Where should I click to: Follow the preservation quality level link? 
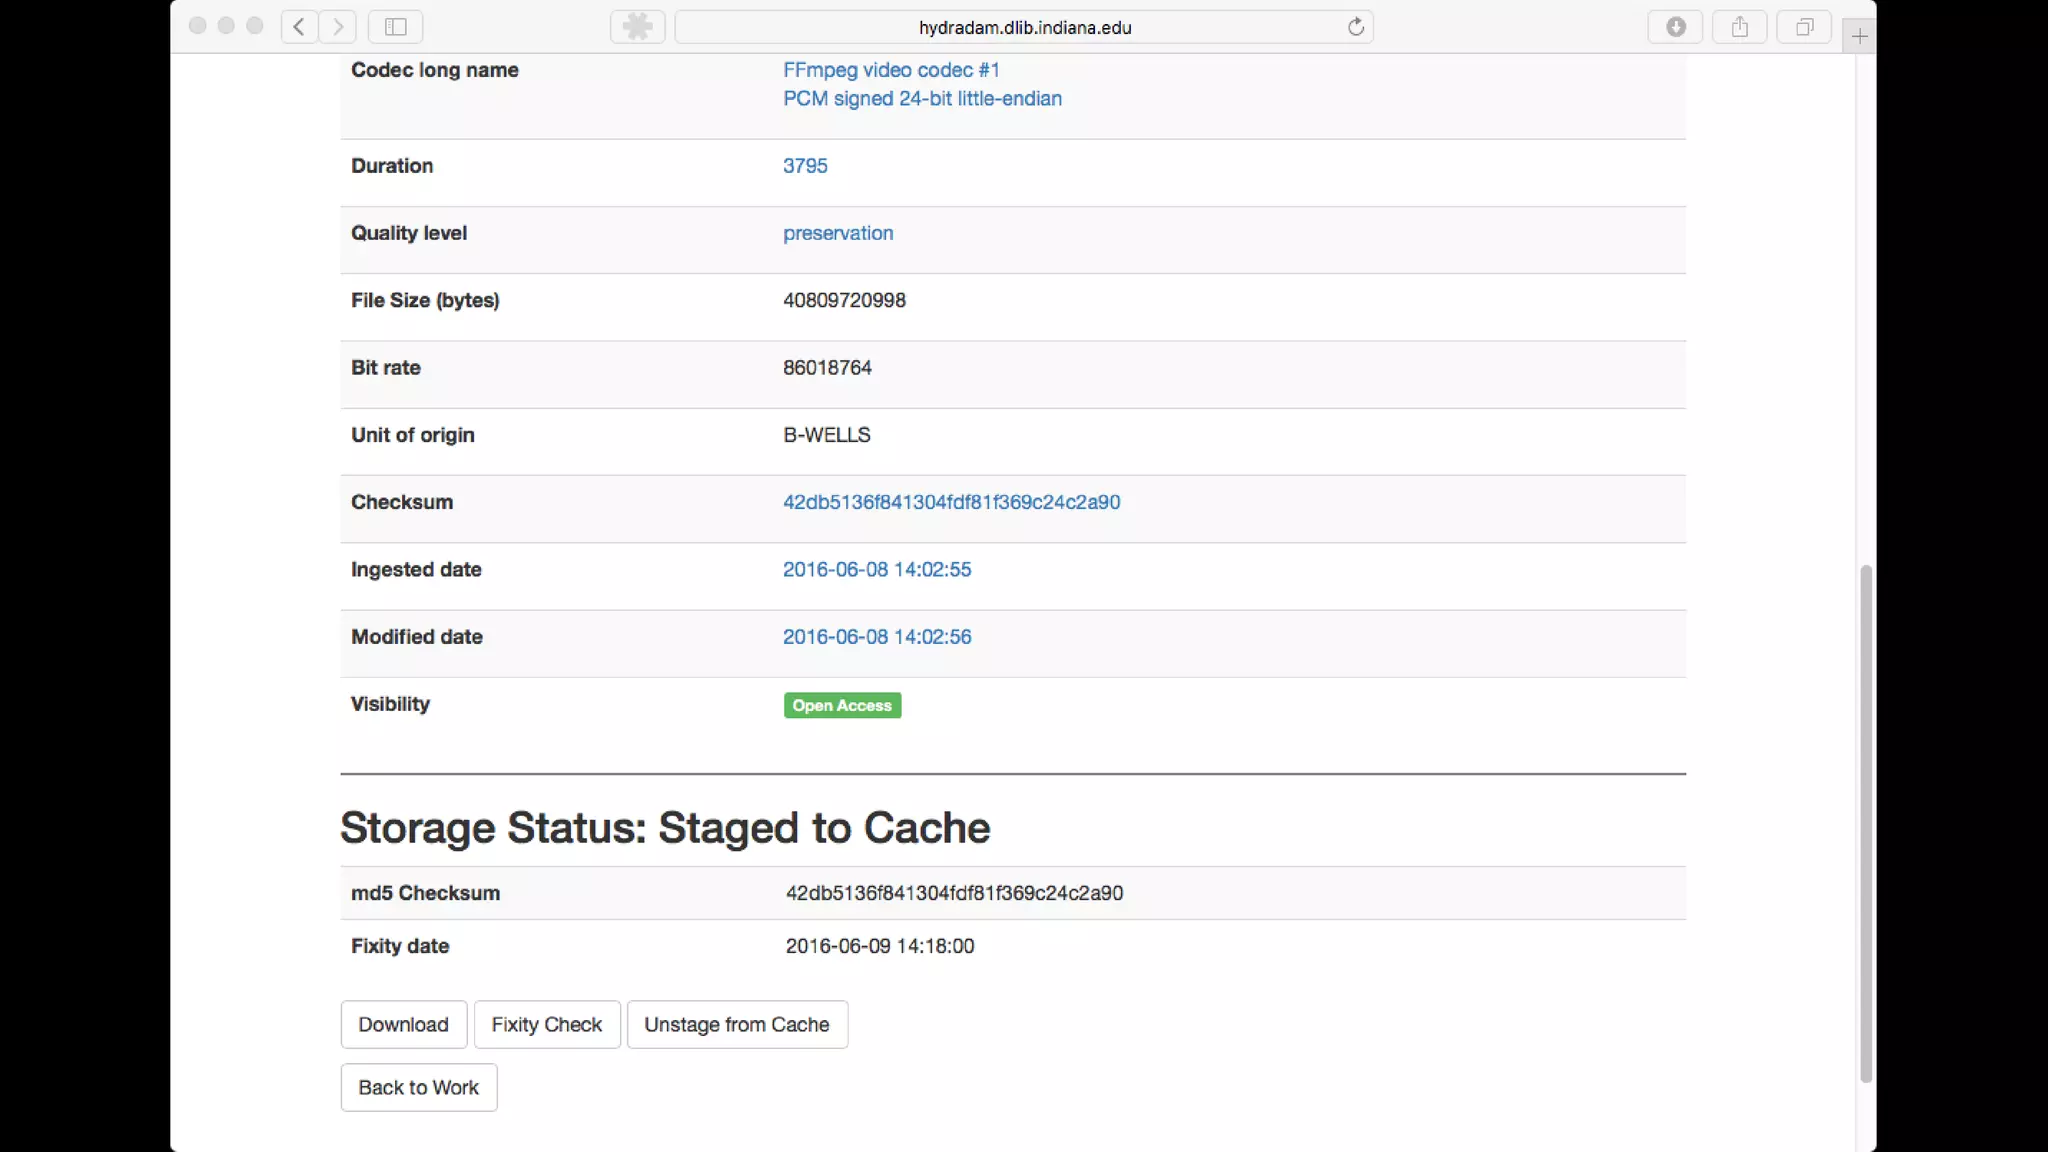click(x=838, y=233)
